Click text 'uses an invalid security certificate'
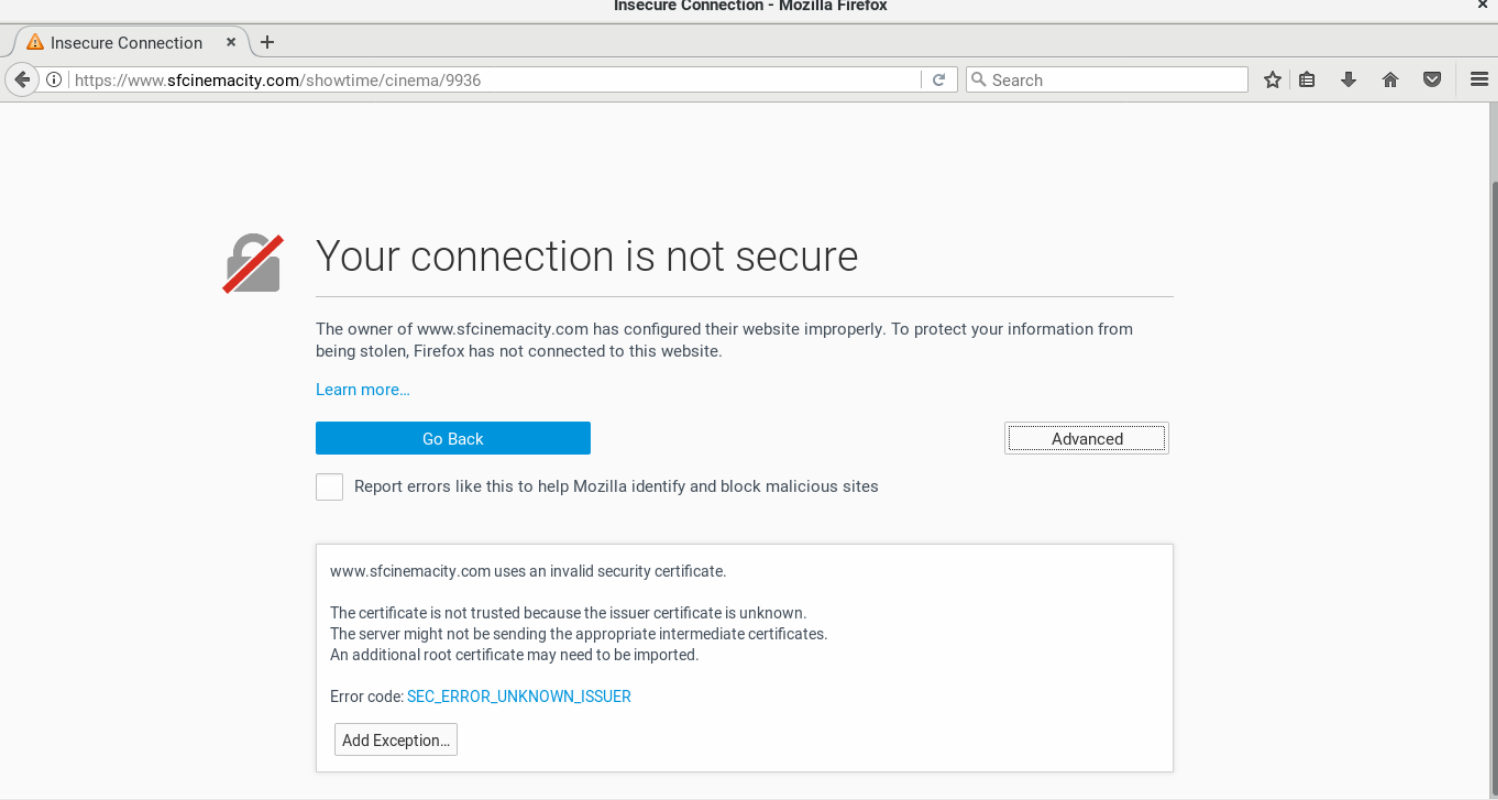Image resolution: width=1498 pixels, height=800 pixels. pyautogui.click(x=610, y=572)
